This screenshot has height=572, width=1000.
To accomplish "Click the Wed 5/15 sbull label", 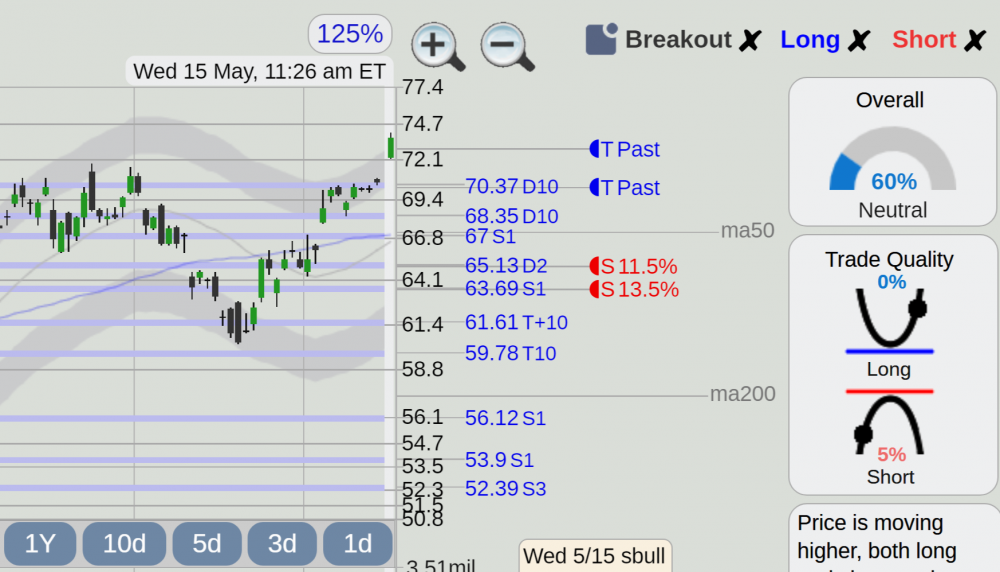I will coord(594,556).
